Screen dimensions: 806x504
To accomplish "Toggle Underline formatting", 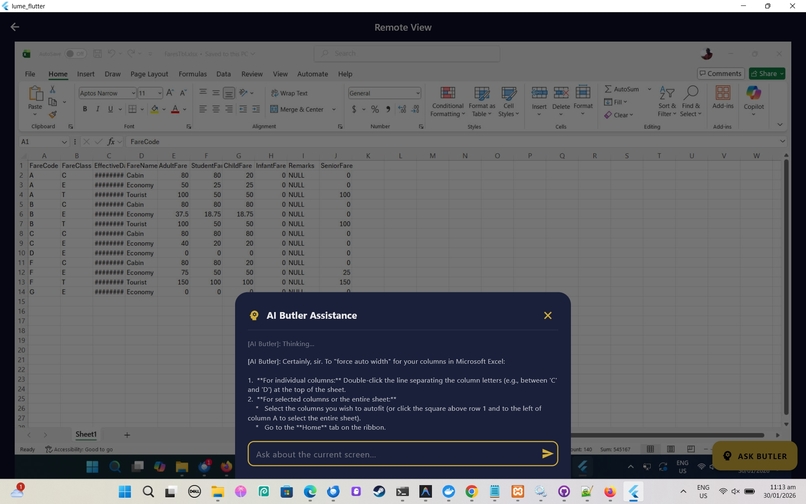I will pos(110,109).
